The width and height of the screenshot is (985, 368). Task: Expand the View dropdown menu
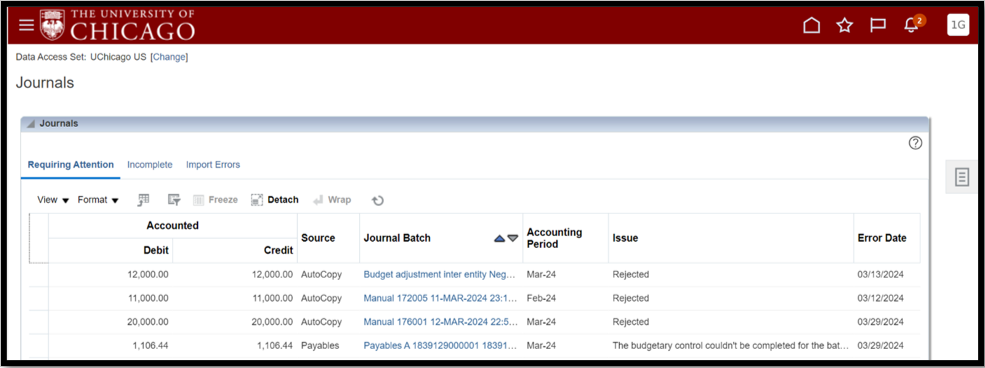coord(53,200)
